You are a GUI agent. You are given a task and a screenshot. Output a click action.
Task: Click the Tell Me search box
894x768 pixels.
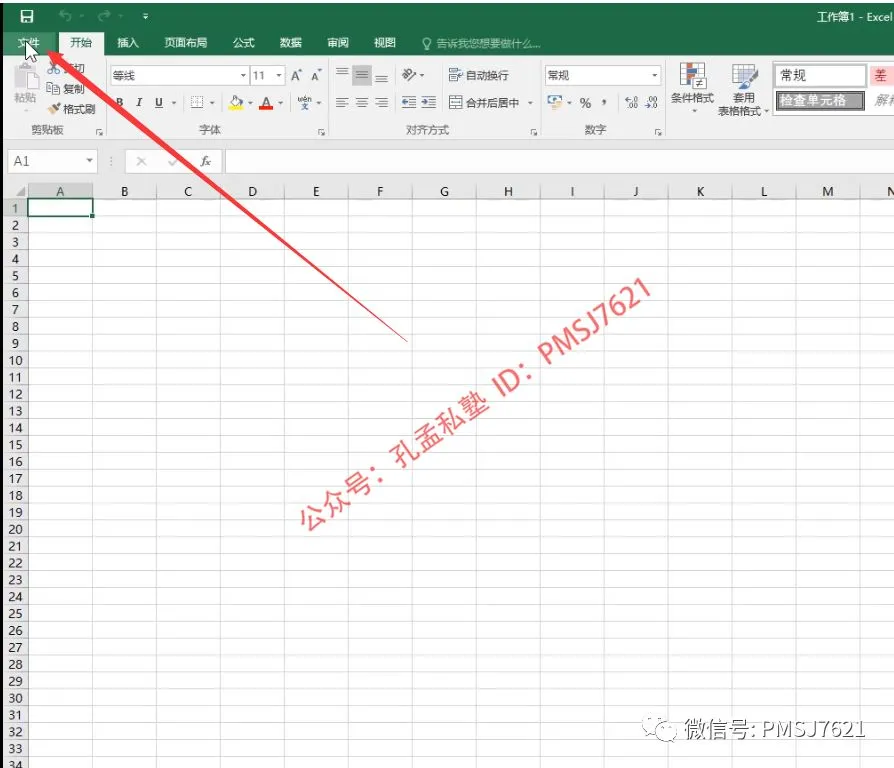click(481, 43)
